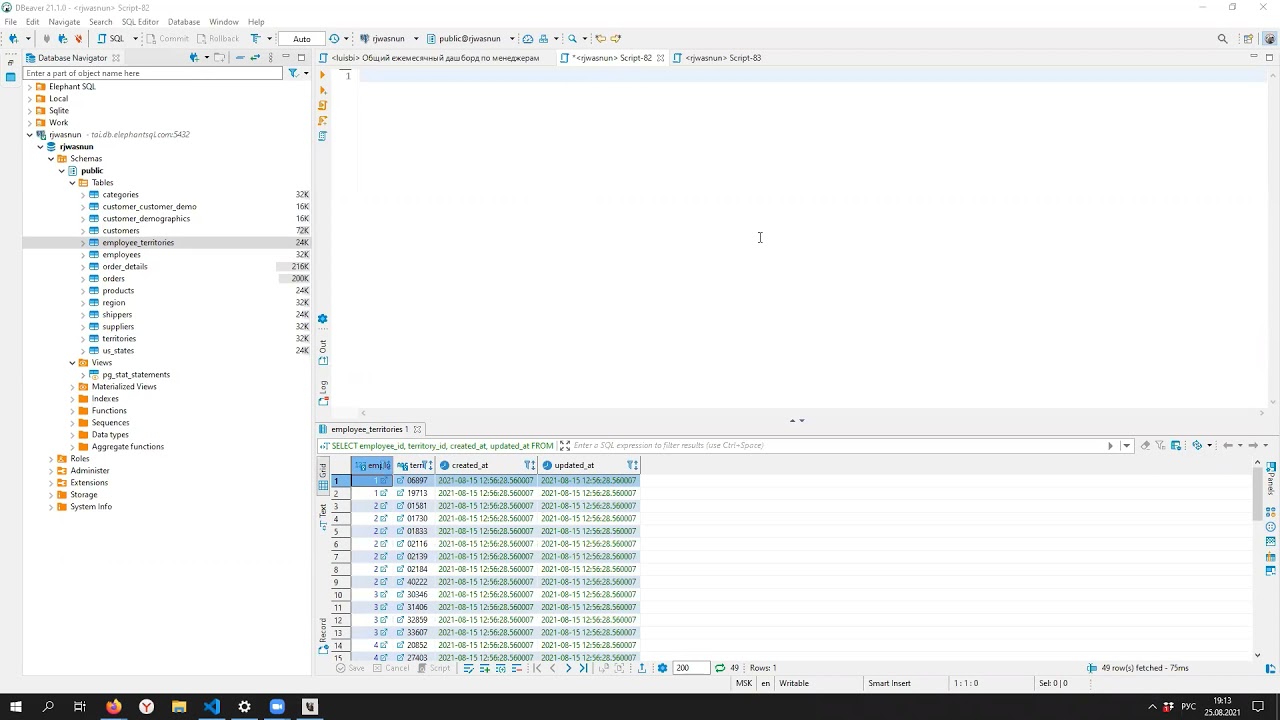Click Add row icon in results toolbar

click(485, 668)
